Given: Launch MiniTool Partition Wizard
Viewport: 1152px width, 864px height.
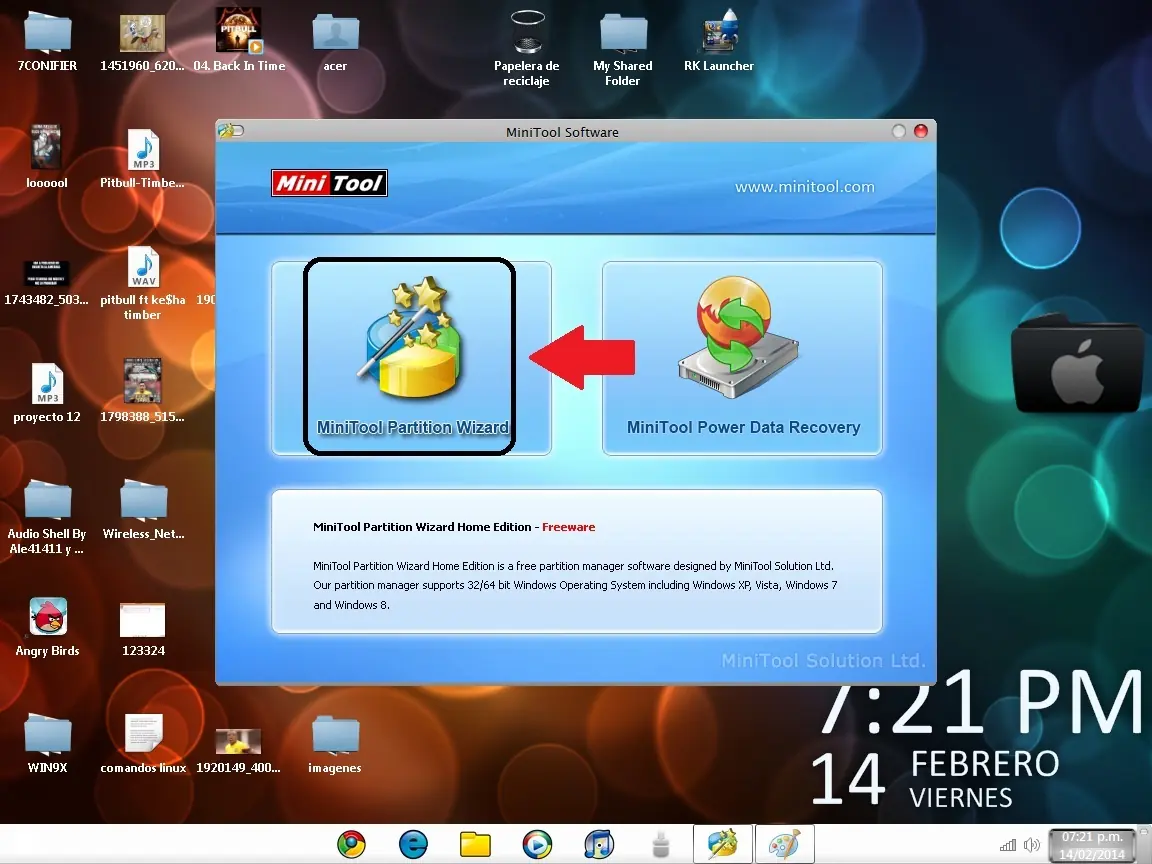Looking at the screenshot, I should coord(411,358).
